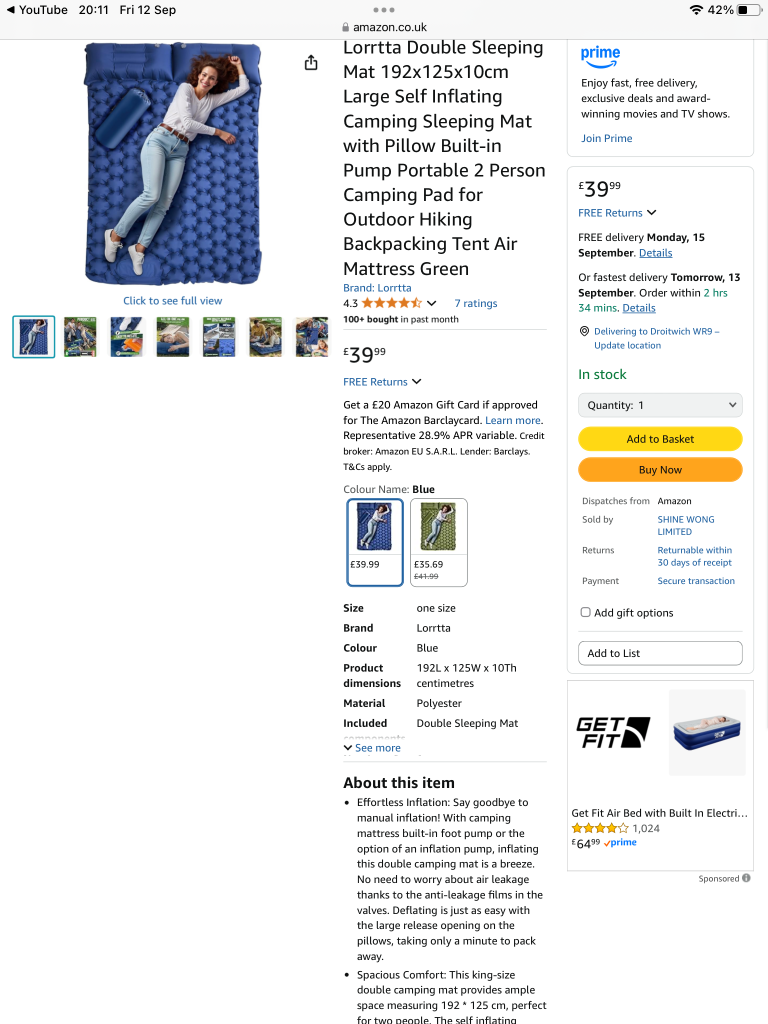Open the three-dot multitasking menu
The width and height of the screenshot is (768, 1024).
coord(383,10)
